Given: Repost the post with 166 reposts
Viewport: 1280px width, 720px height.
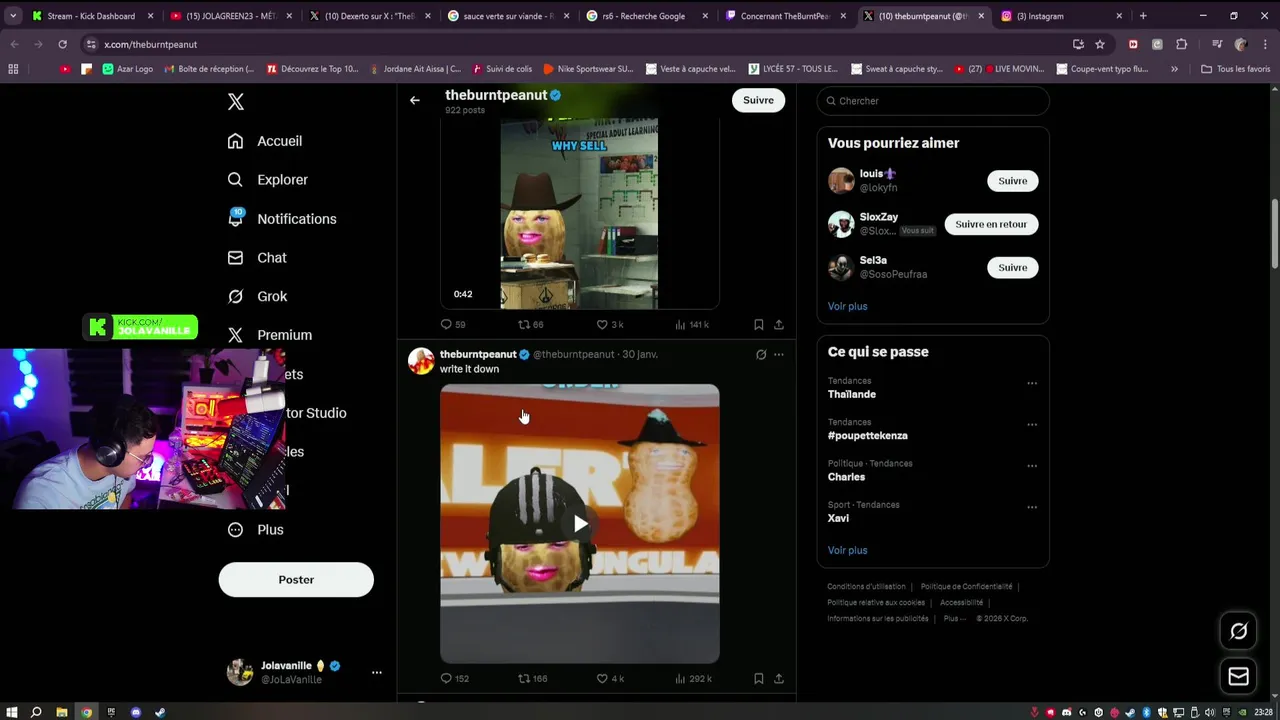Looking at the screenshot, I should [x=532, y=678].
